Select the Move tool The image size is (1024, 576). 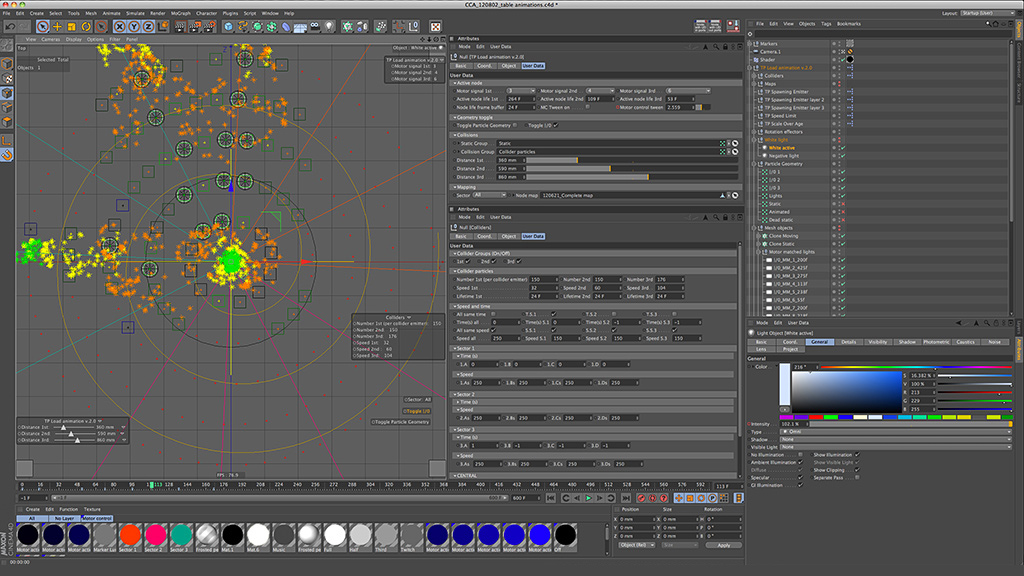[57, 25]
